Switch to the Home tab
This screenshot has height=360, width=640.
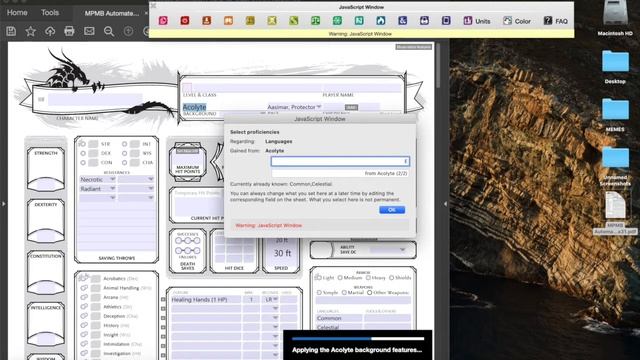pyautogui.click(x=17, y=13)
